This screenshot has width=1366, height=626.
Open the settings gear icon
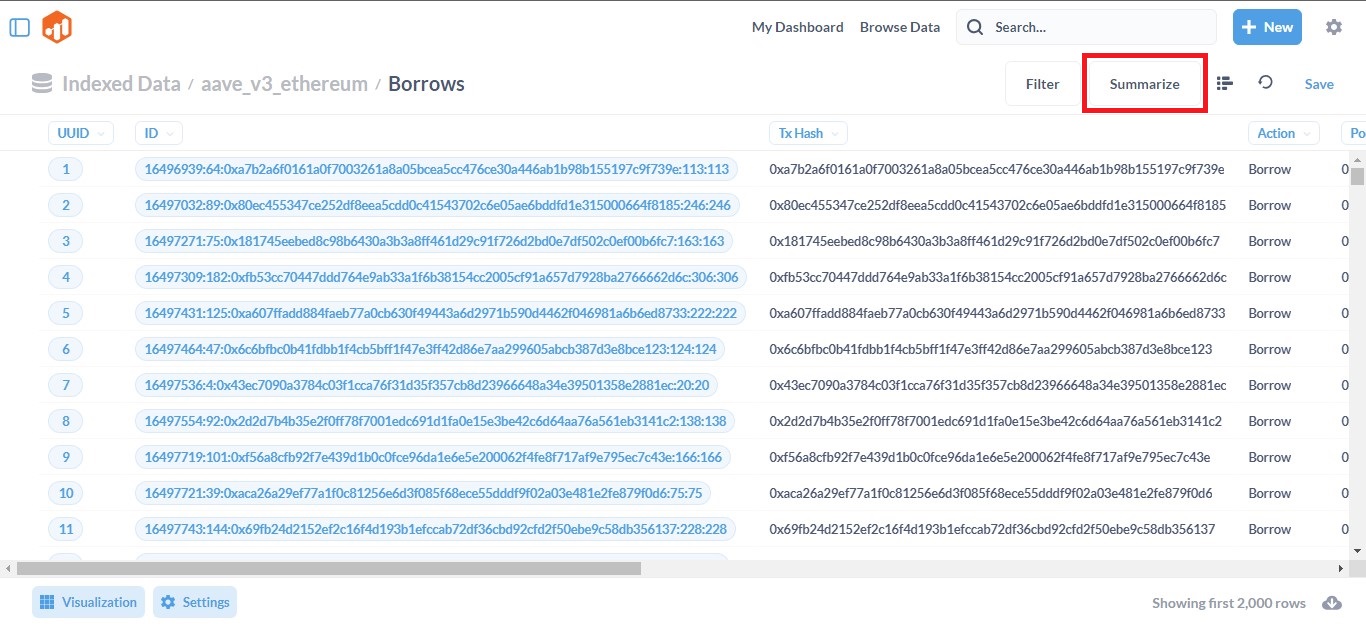(x=1333, y=27)
